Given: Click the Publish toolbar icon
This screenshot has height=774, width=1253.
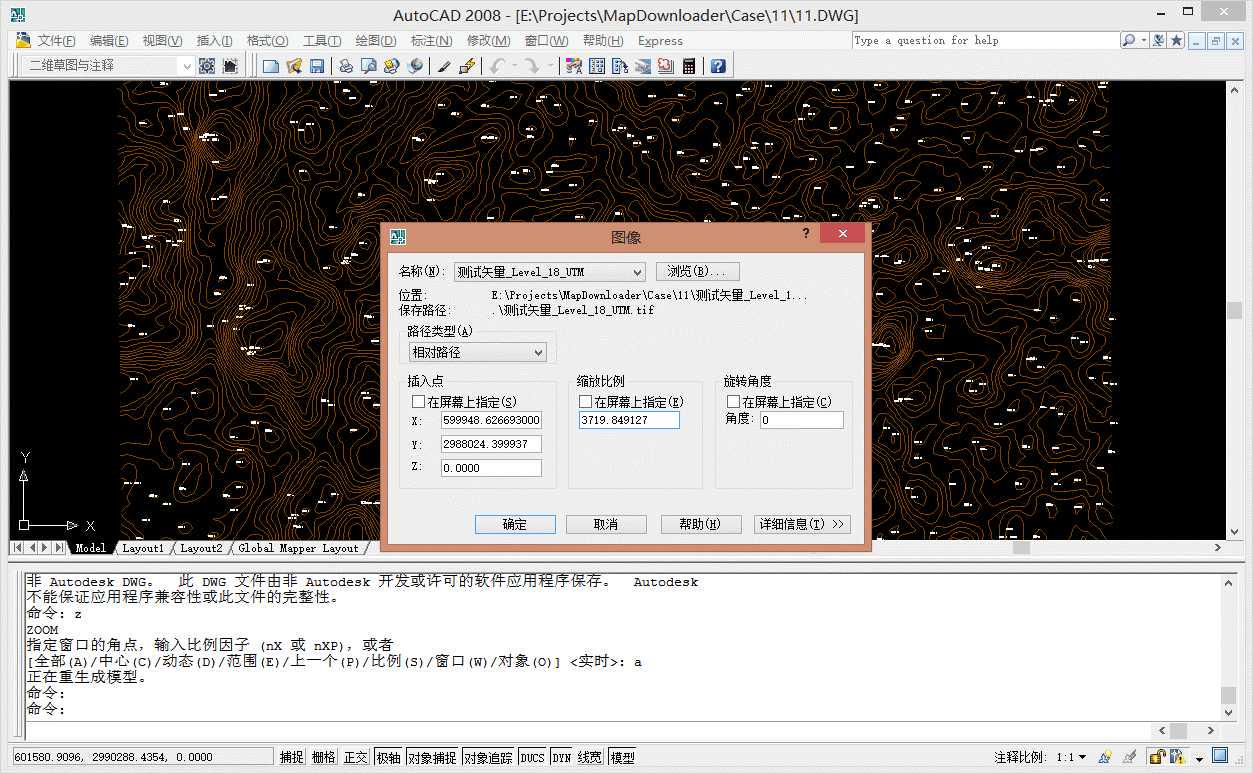Looking at the screenshot, I should tap(392, 66).
